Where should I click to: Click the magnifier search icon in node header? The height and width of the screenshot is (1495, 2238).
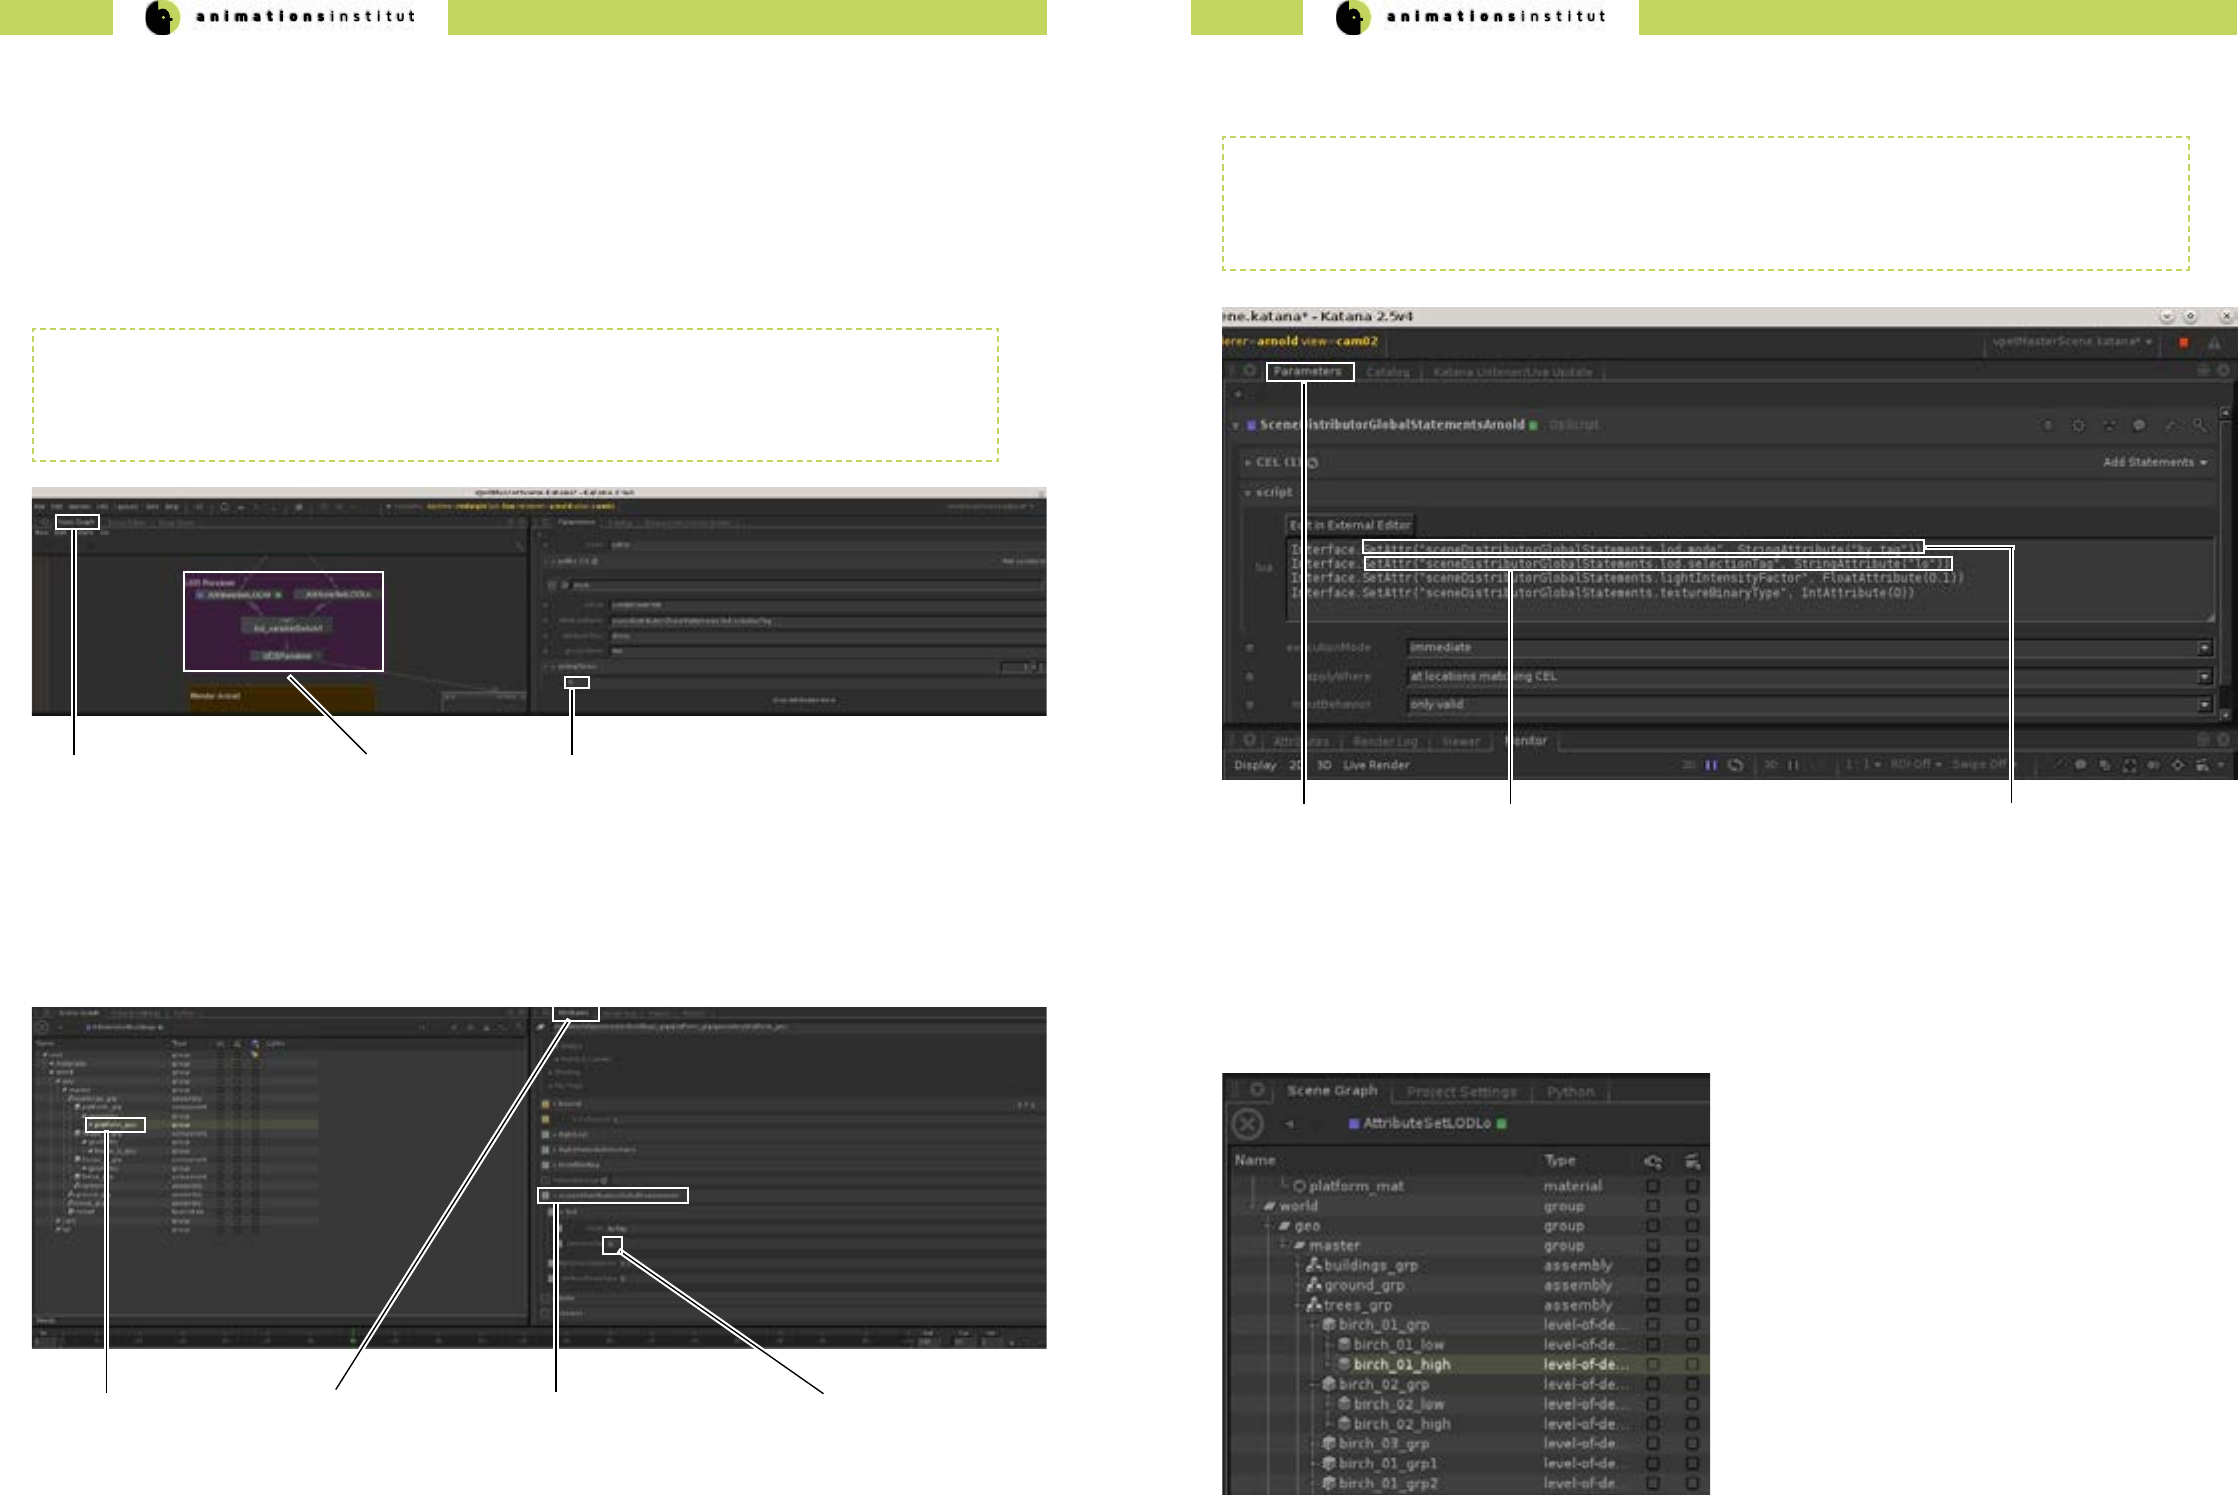click(2200, 426)
